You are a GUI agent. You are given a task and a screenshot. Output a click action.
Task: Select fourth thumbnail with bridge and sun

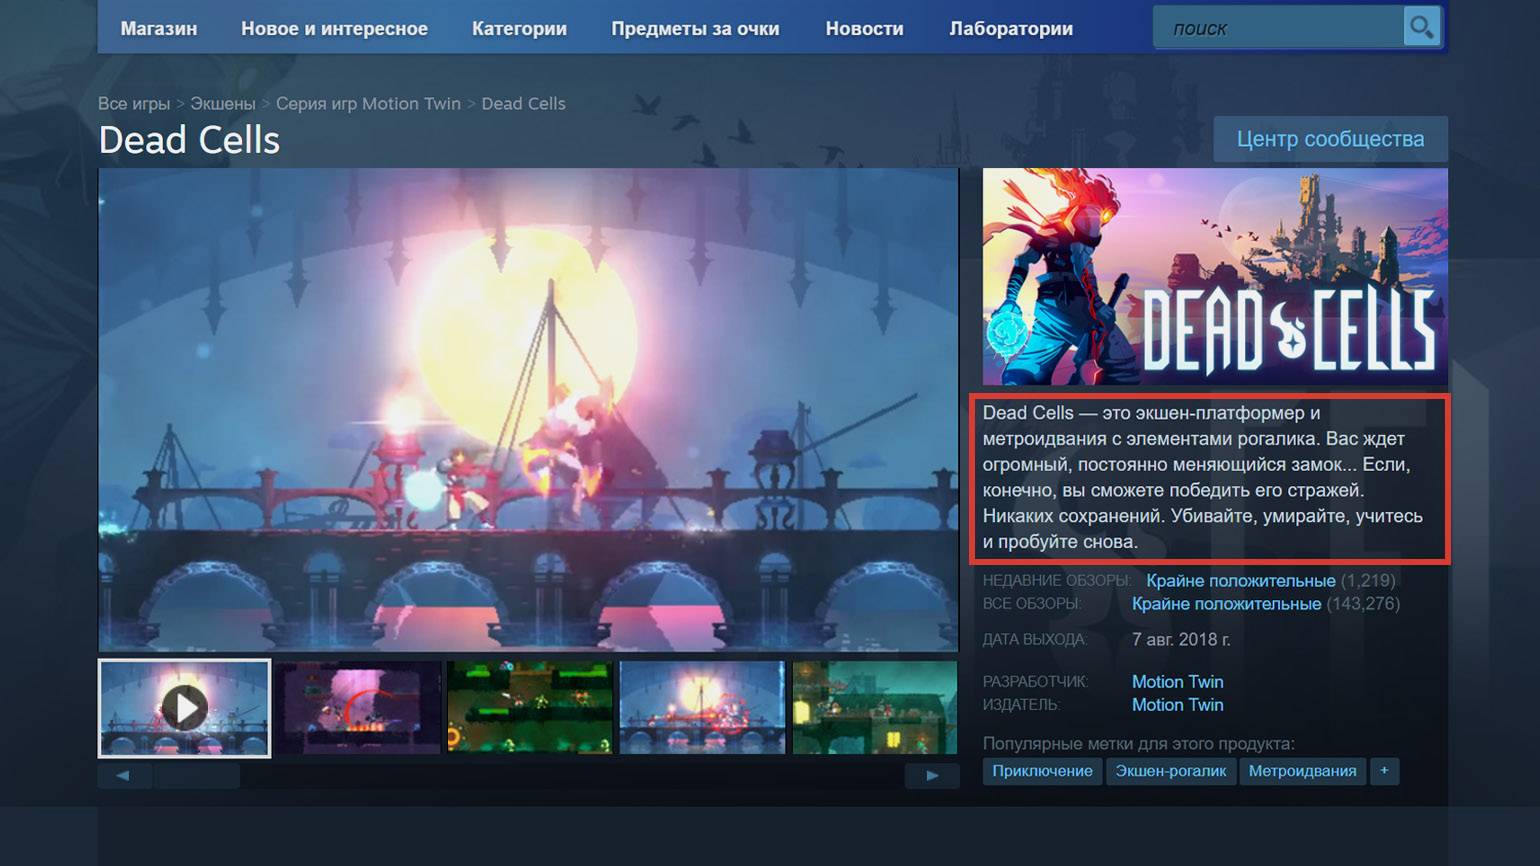pos(702,707)
